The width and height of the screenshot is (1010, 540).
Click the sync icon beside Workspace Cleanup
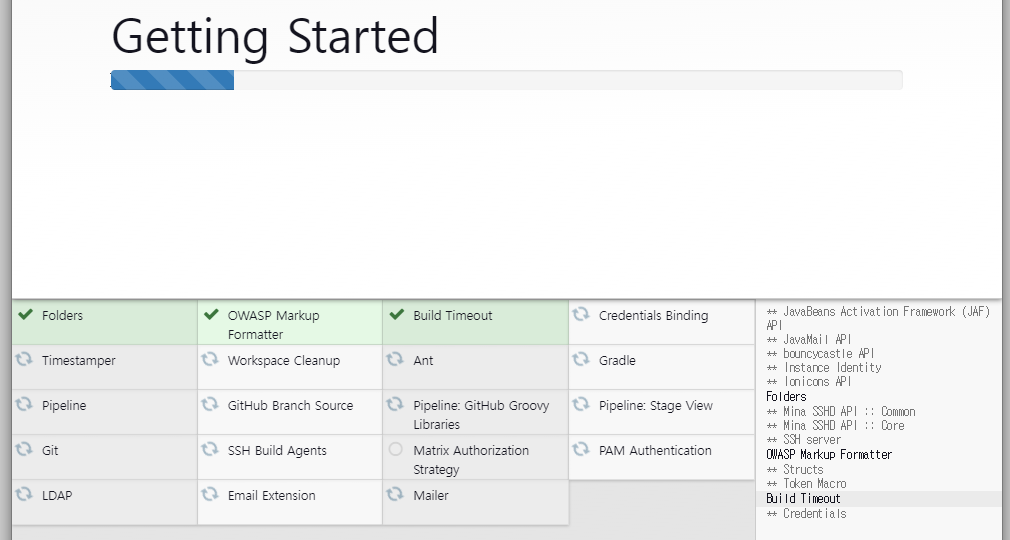point(210,359)
